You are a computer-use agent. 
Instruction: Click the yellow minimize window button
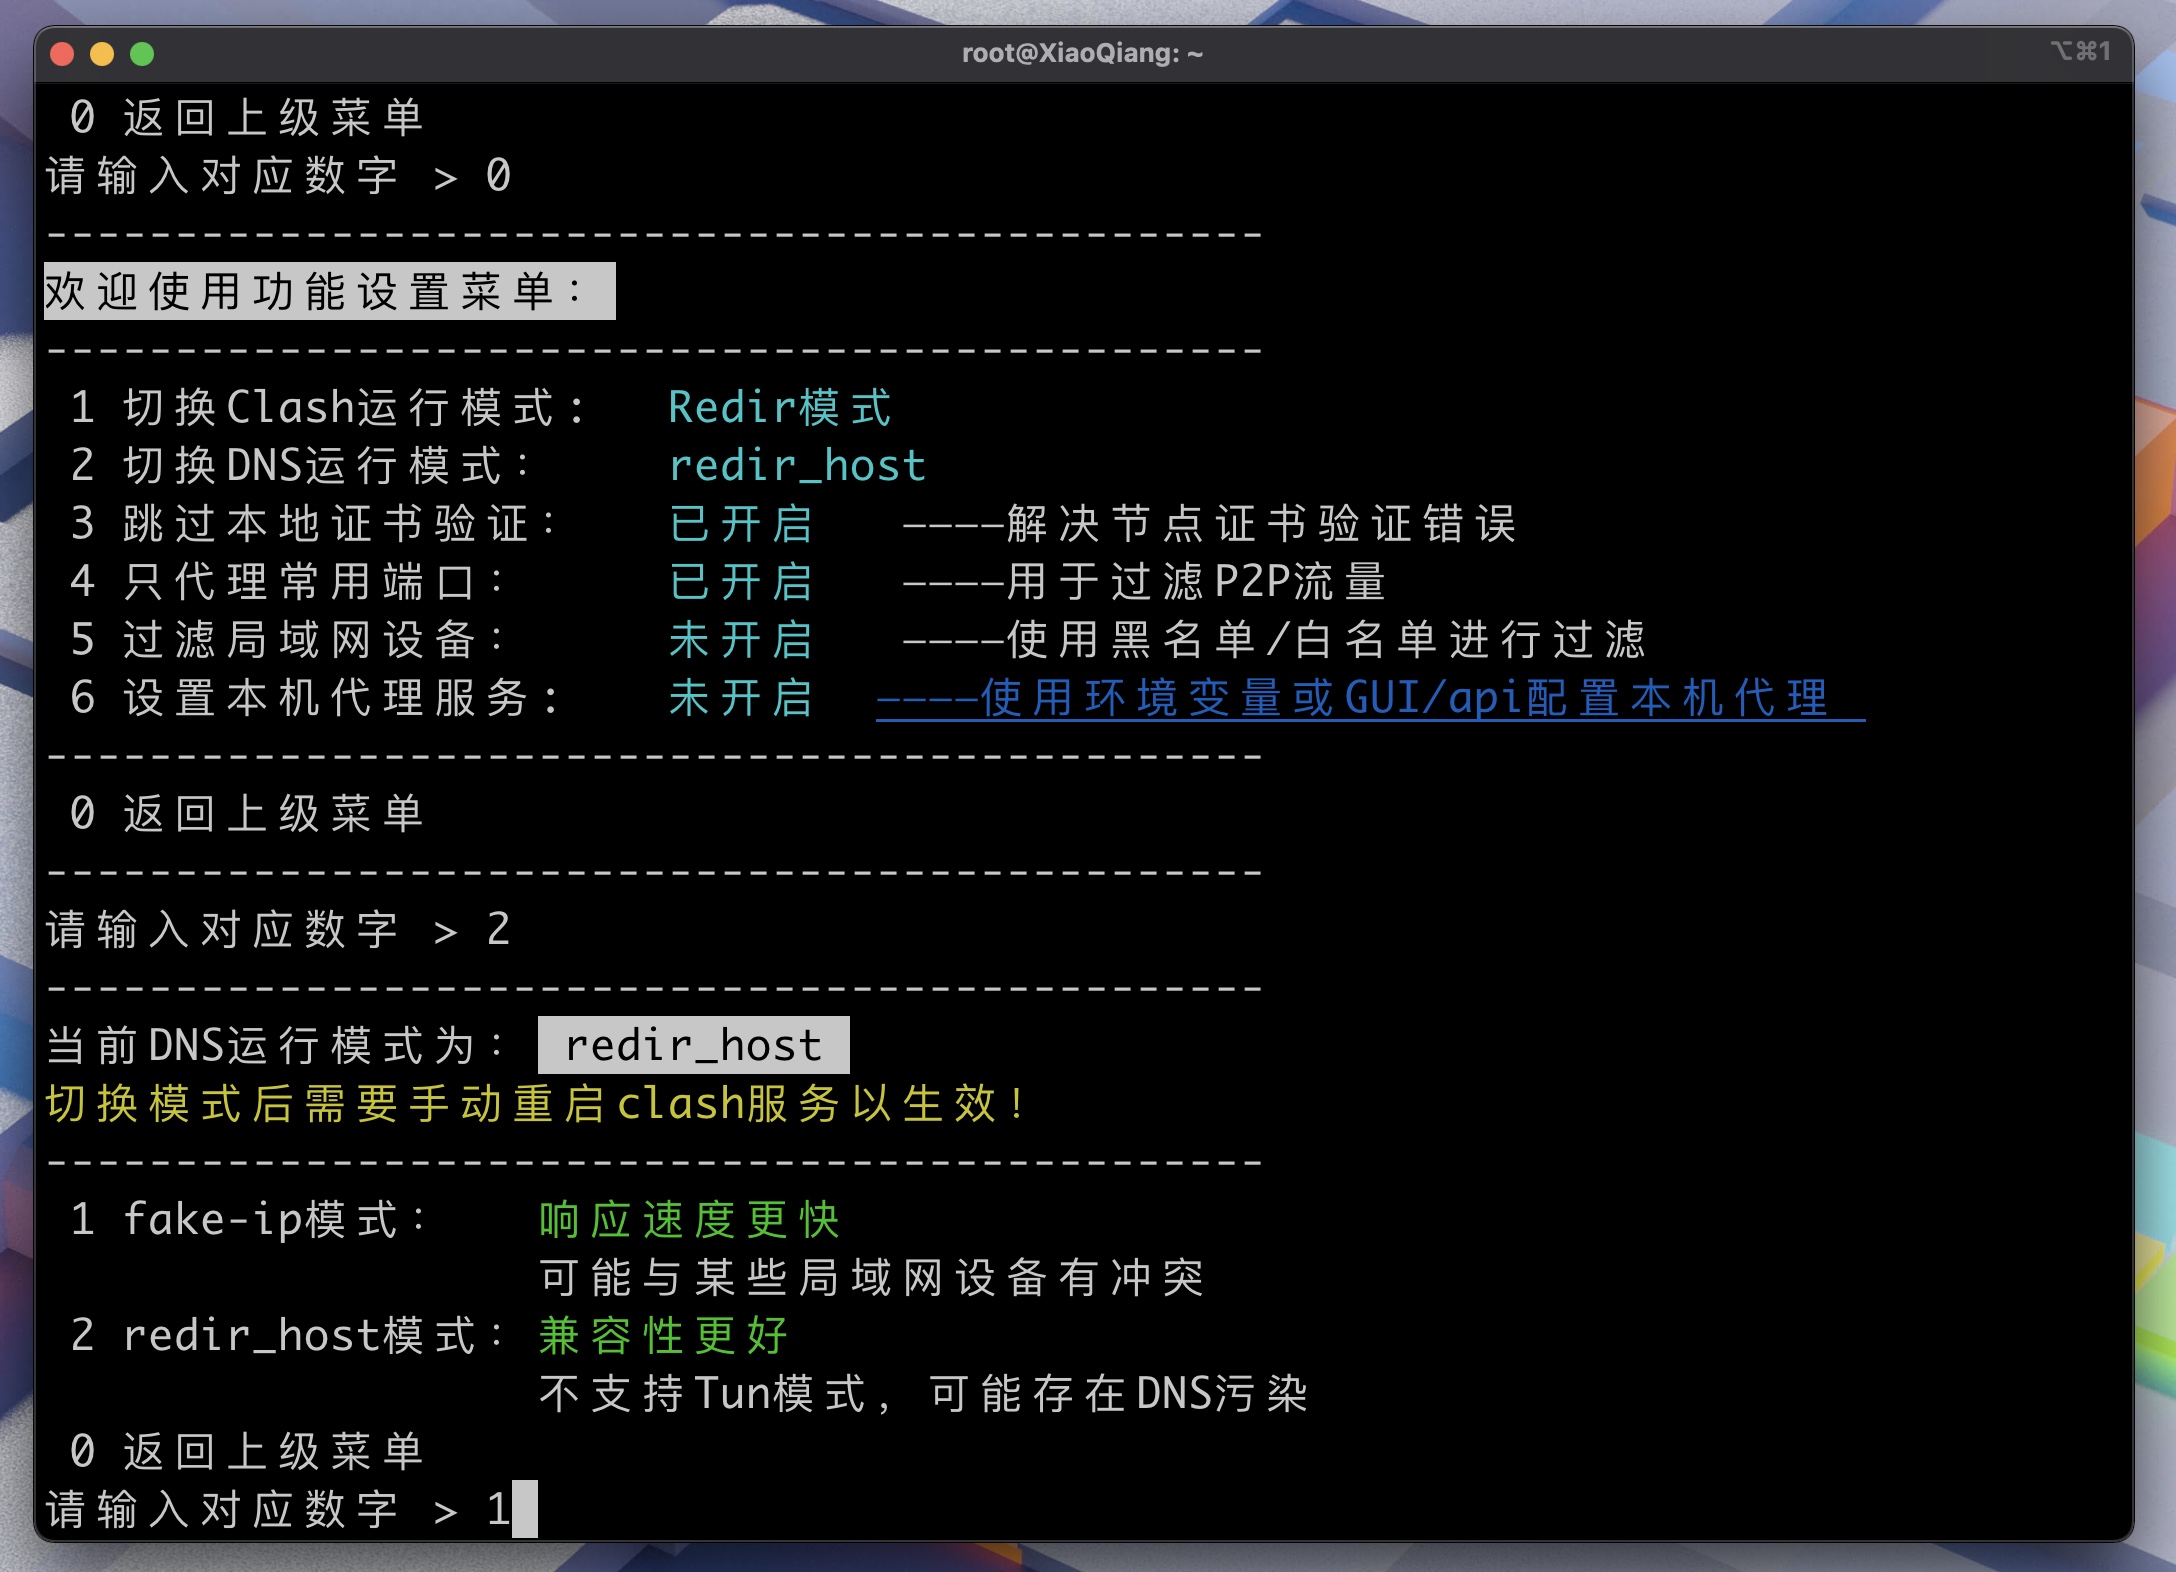[x=102, y=54]
